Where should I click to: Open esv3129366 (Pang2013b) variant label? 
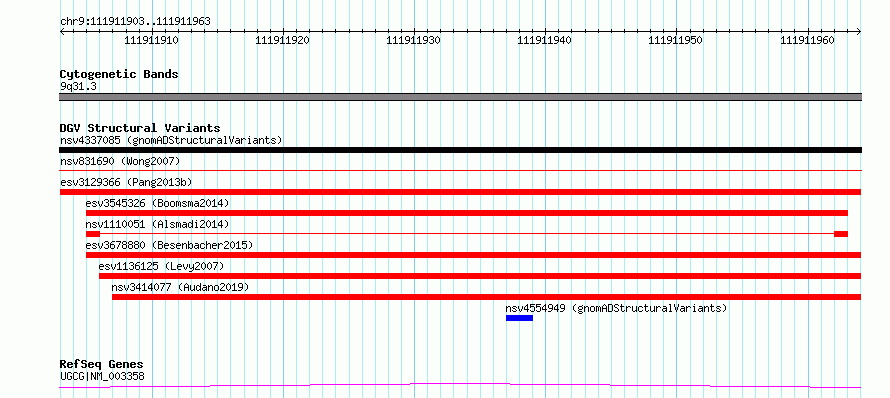pos(126,182)
